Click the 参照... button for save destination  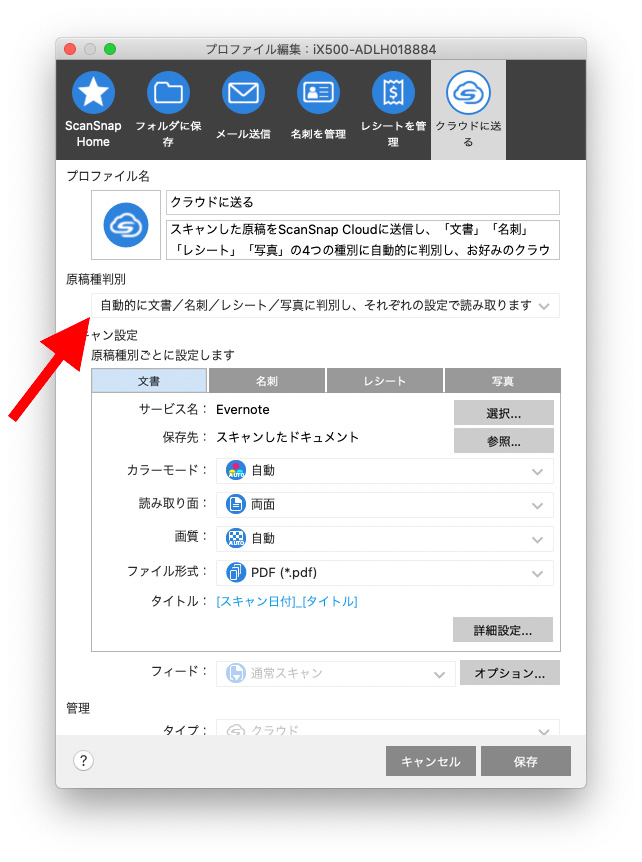[x=503, y=441]
